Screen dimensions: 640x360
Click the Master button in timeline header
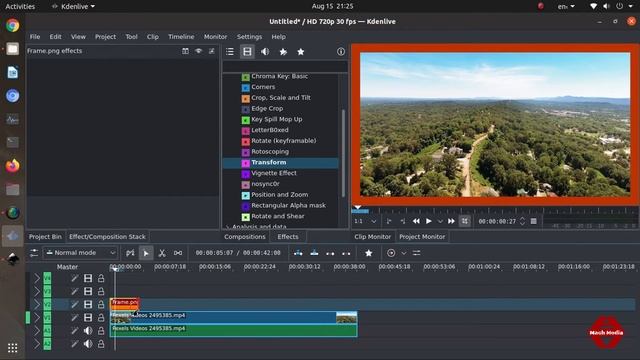tap(67, 267)
